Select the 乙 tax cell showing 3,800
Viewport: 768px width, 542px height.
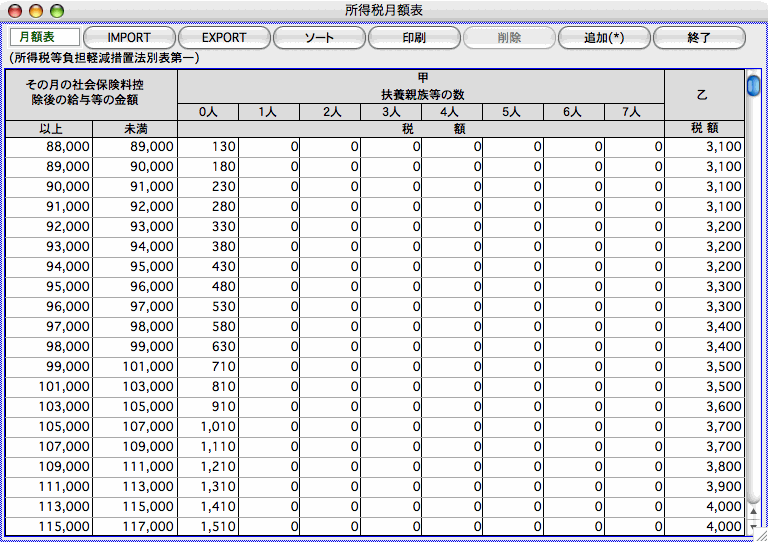[705, 467]
